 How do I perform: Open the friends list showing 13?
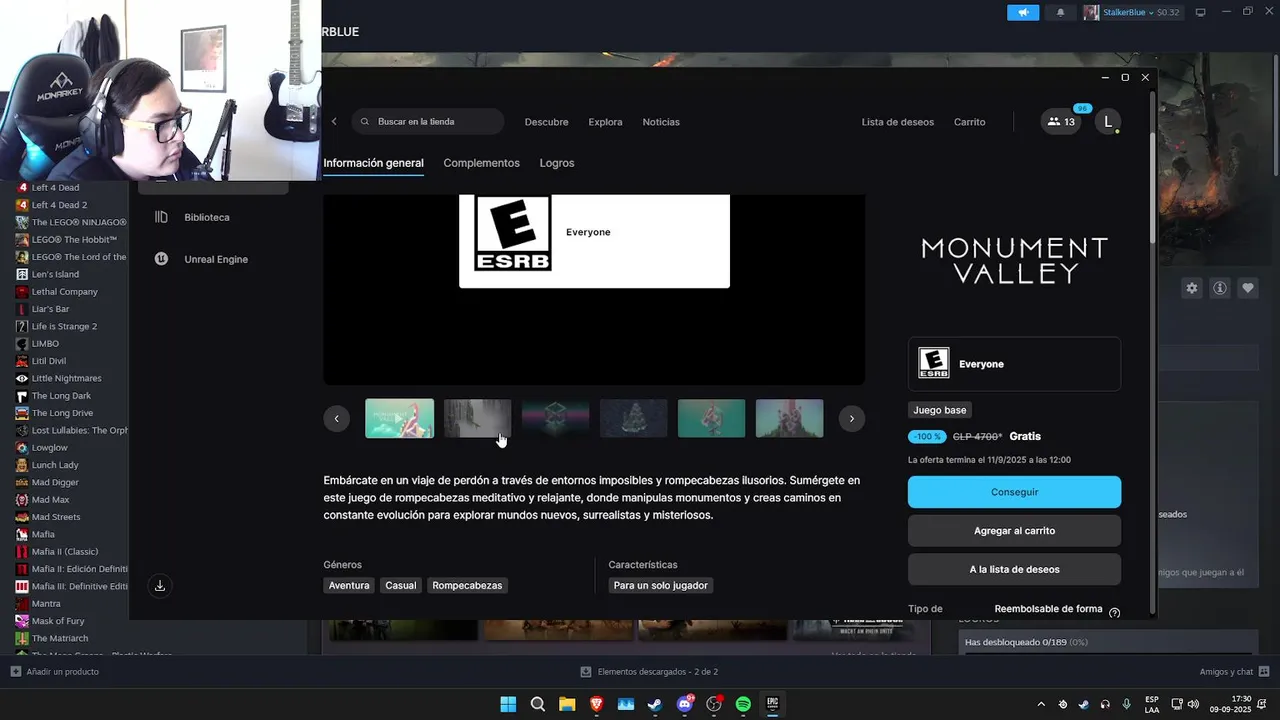pyautogui.click(x=1060, y=122)
